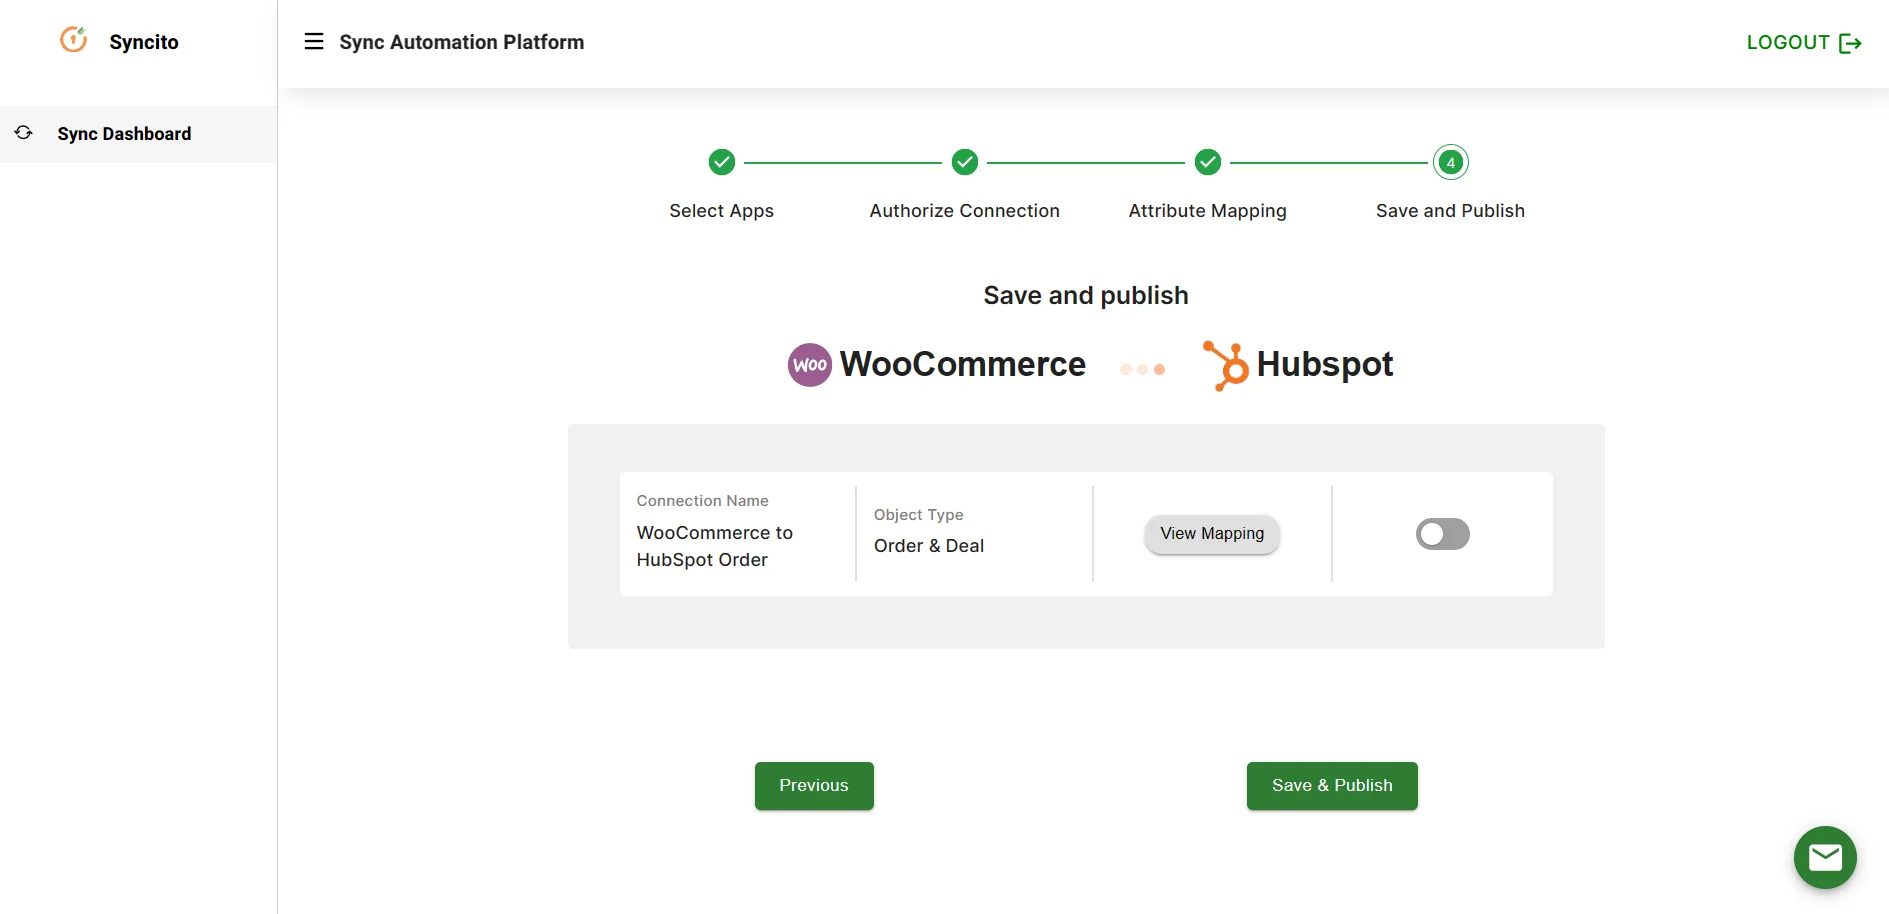Click the Save and Publish step label
The image size is (1889, 914).
coord(1450,210)
